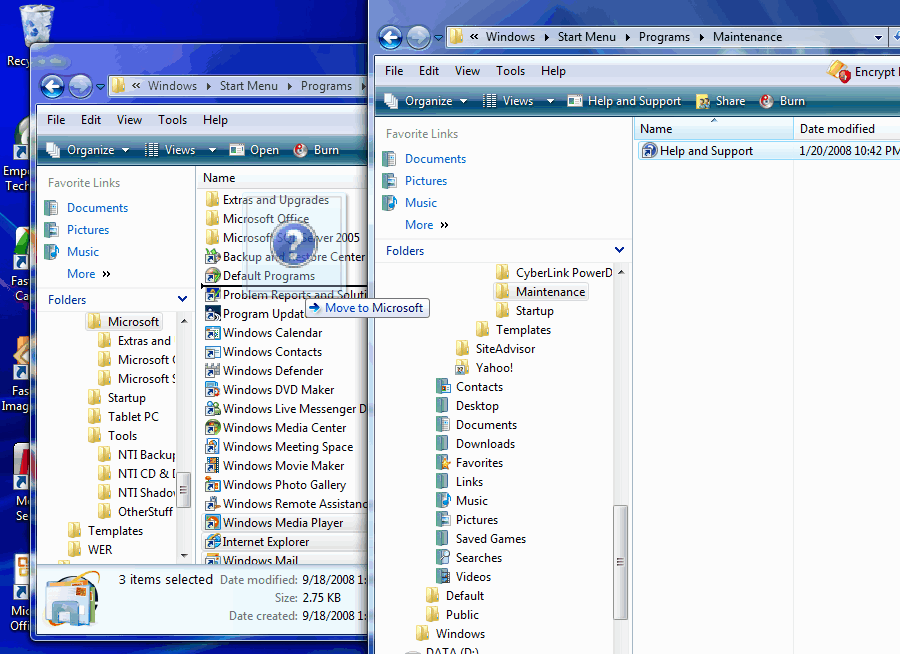Screen dimensions: 900x654
Task: Select Windows Contacts shortcut icon
Action: [x=212, y=352]
